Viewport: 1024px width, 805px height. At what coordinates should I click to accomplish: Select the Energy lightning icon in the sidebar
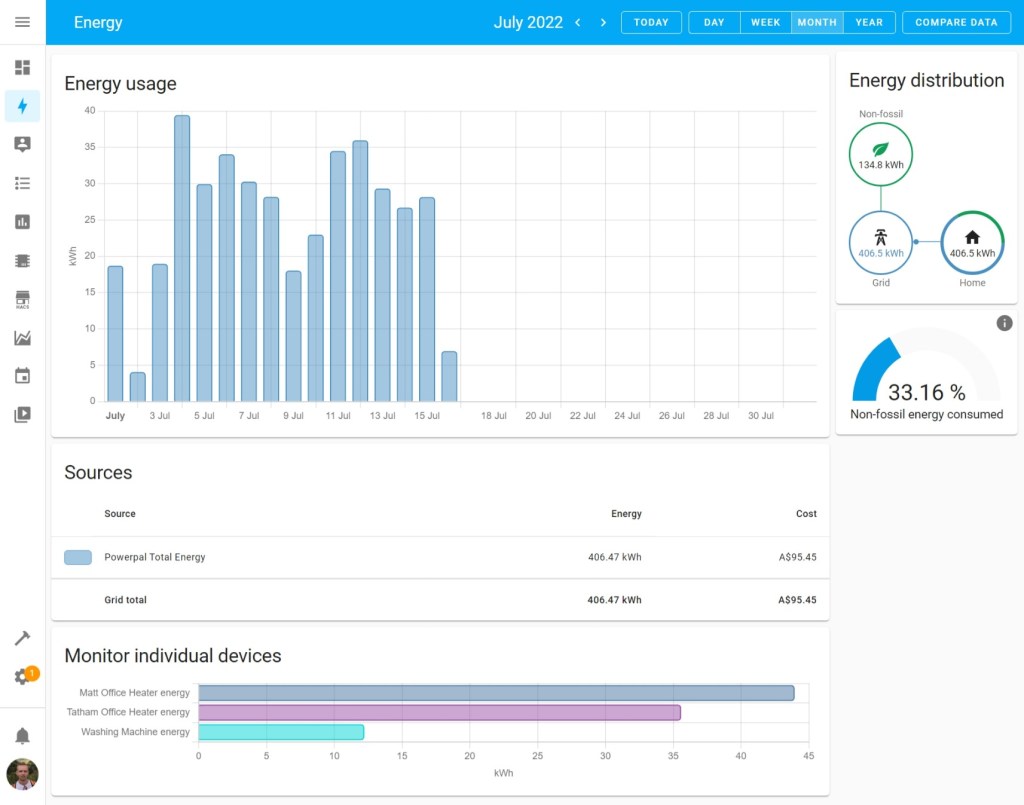tap(22, 106)
